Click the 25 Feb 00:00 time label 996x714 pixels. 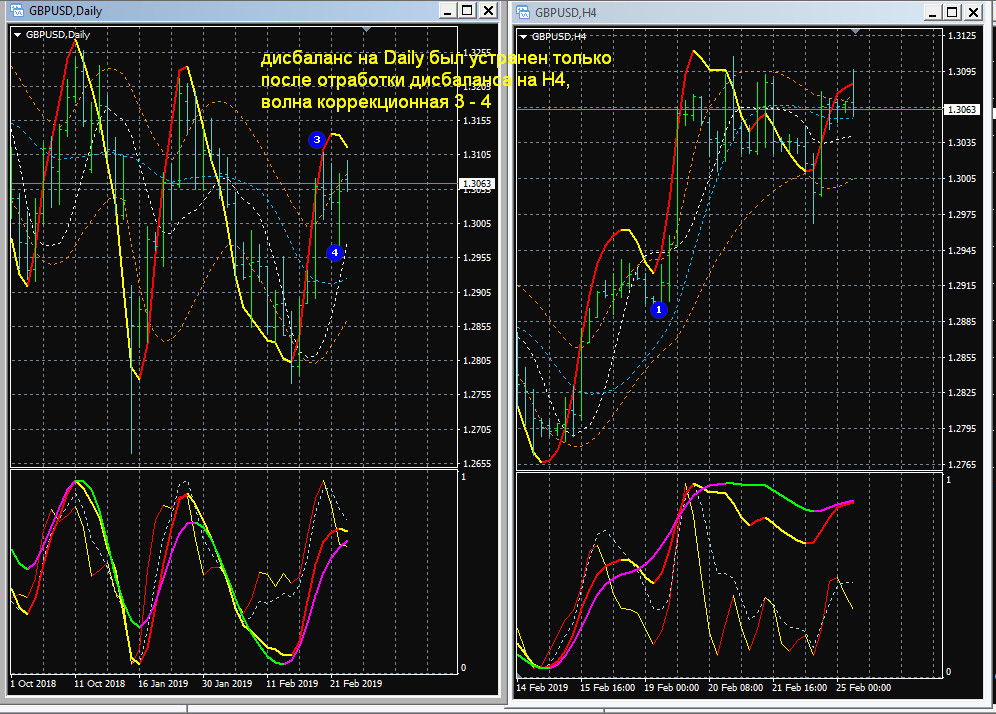coord(863,687)
